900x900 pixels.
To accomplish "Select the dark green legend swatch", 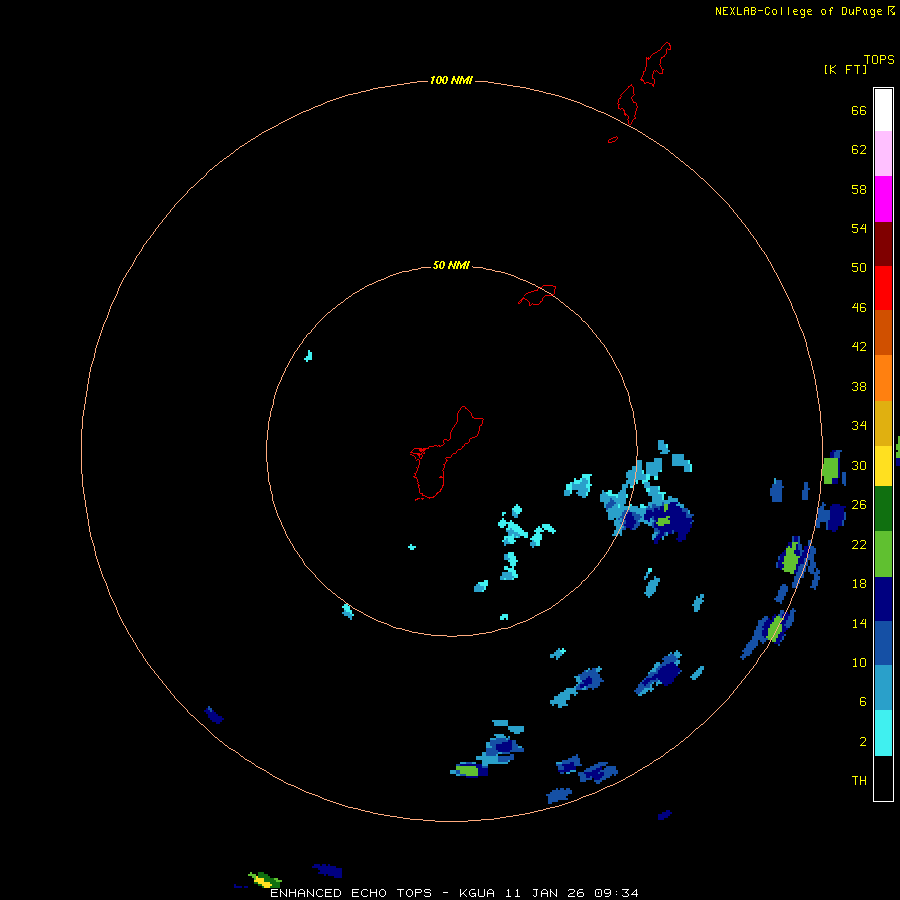I will pyautogui.click(x=883, y=509).
